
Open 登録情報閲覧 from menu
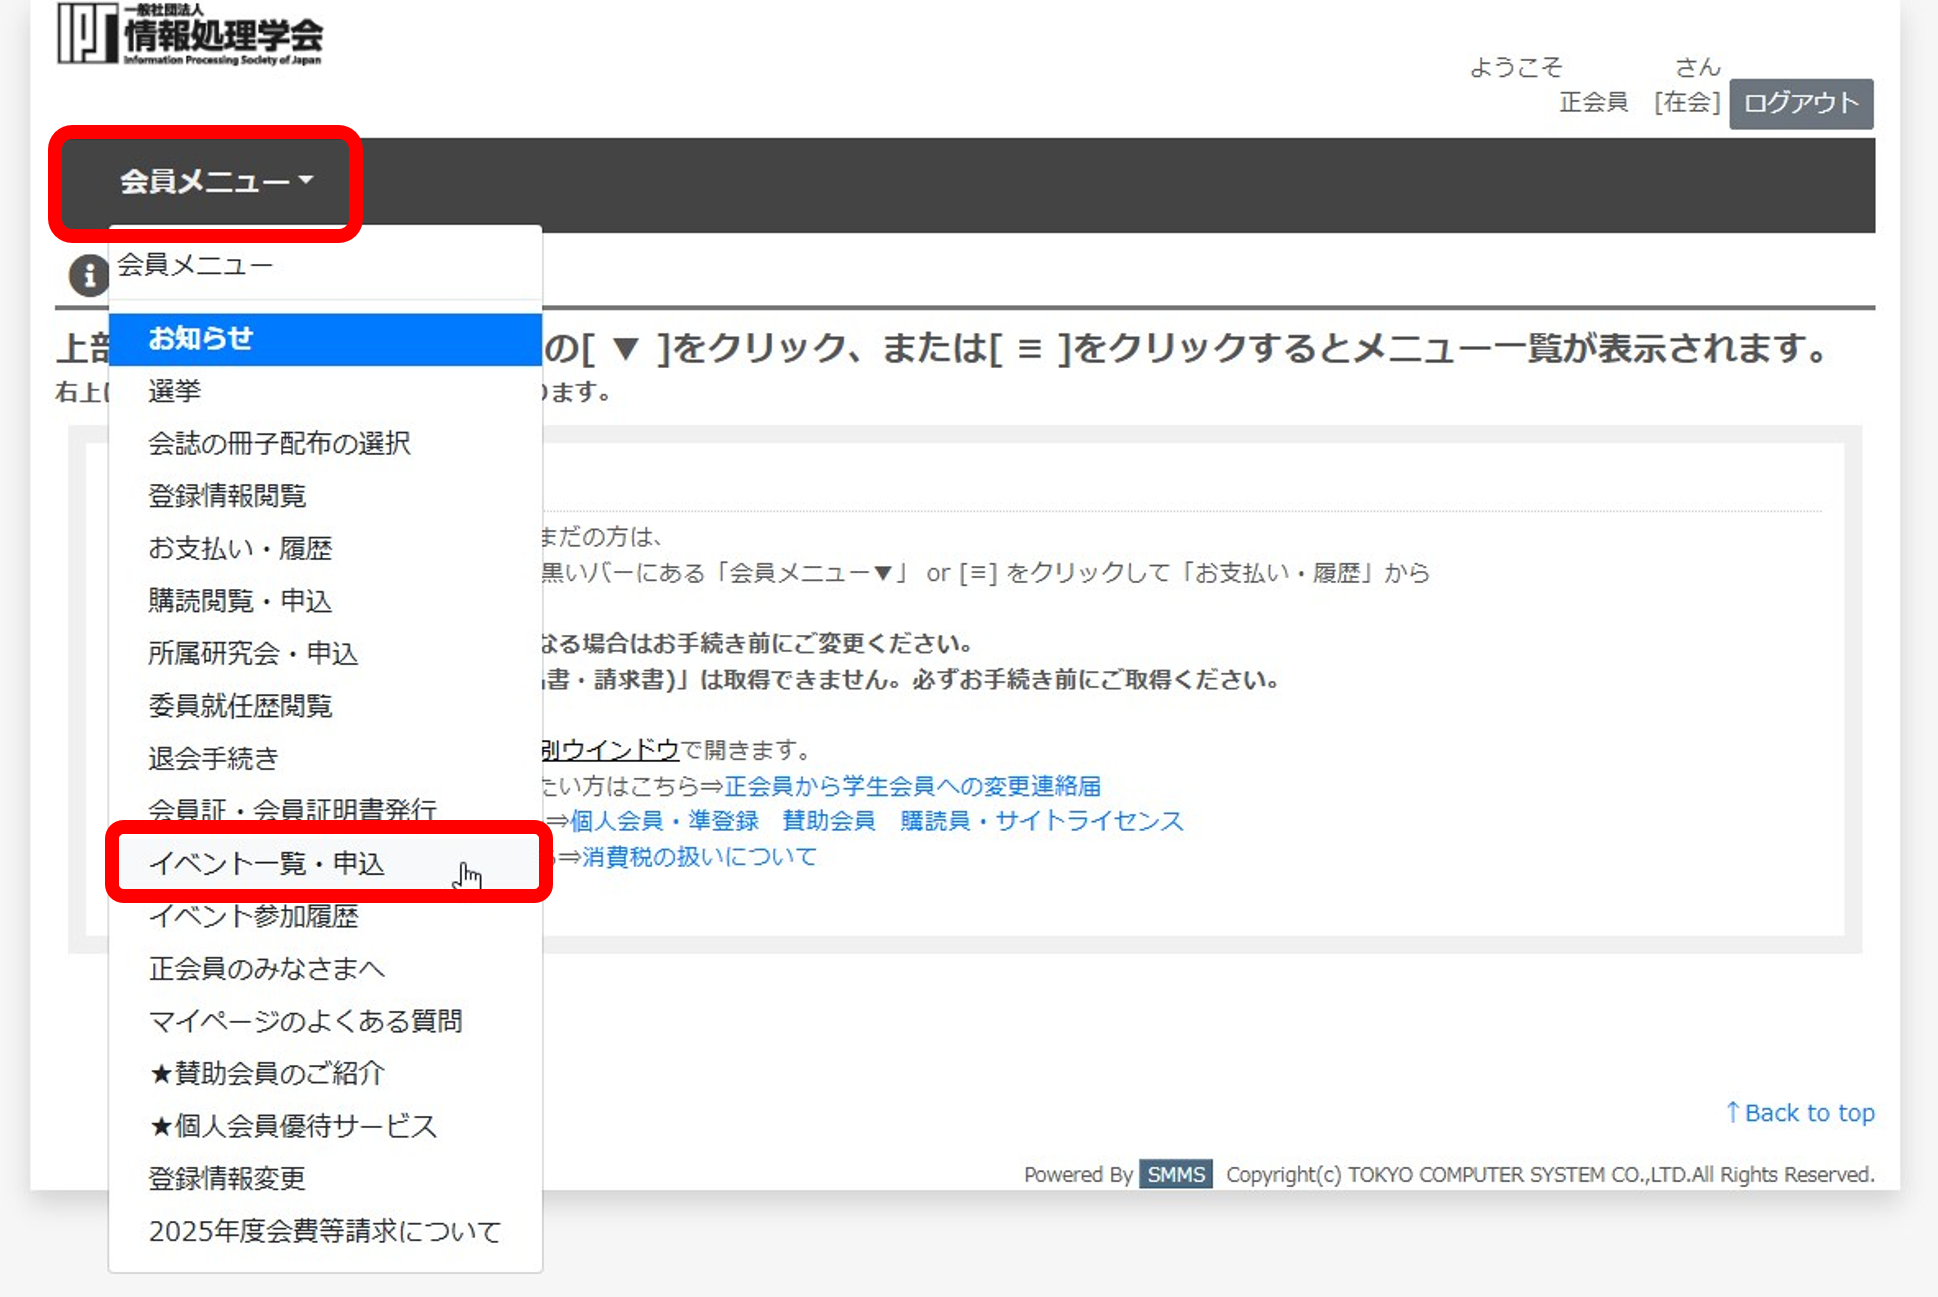tap(227, 496)
